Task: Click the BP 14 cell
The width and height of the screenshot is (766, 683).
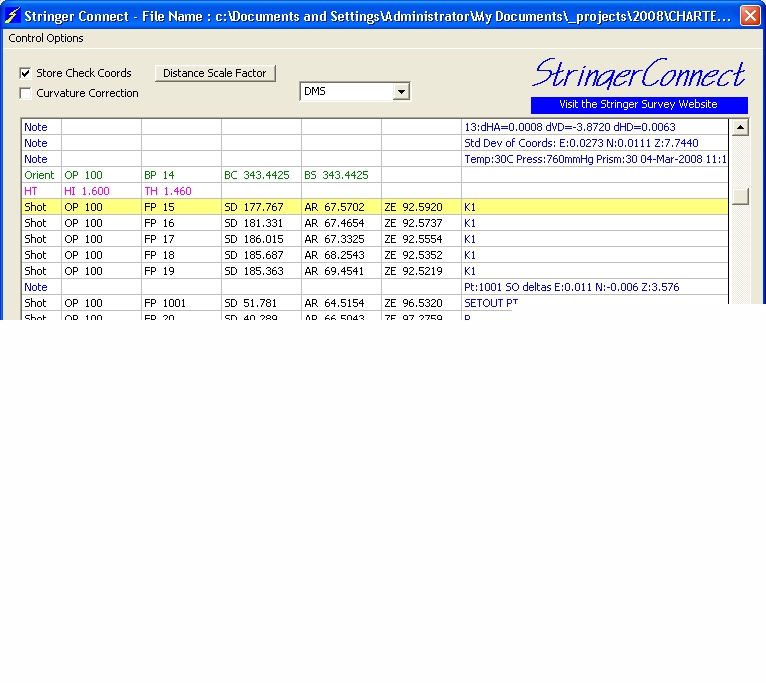Action: tap(181, 175)
